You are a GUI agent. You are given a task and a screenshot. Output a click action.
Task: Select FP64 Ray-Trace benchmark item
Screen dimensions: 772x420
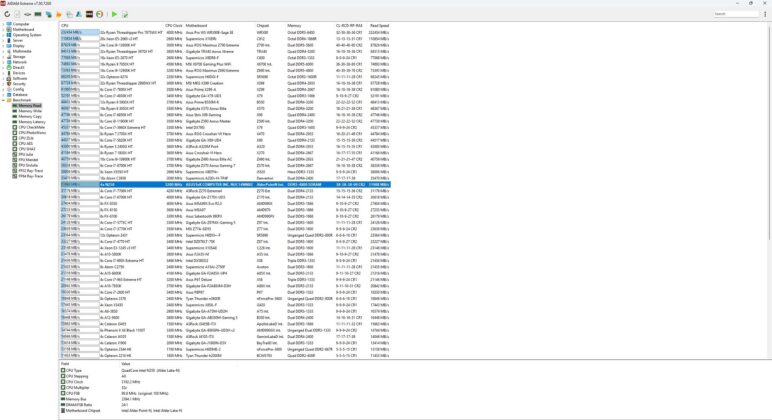(31, 176)
